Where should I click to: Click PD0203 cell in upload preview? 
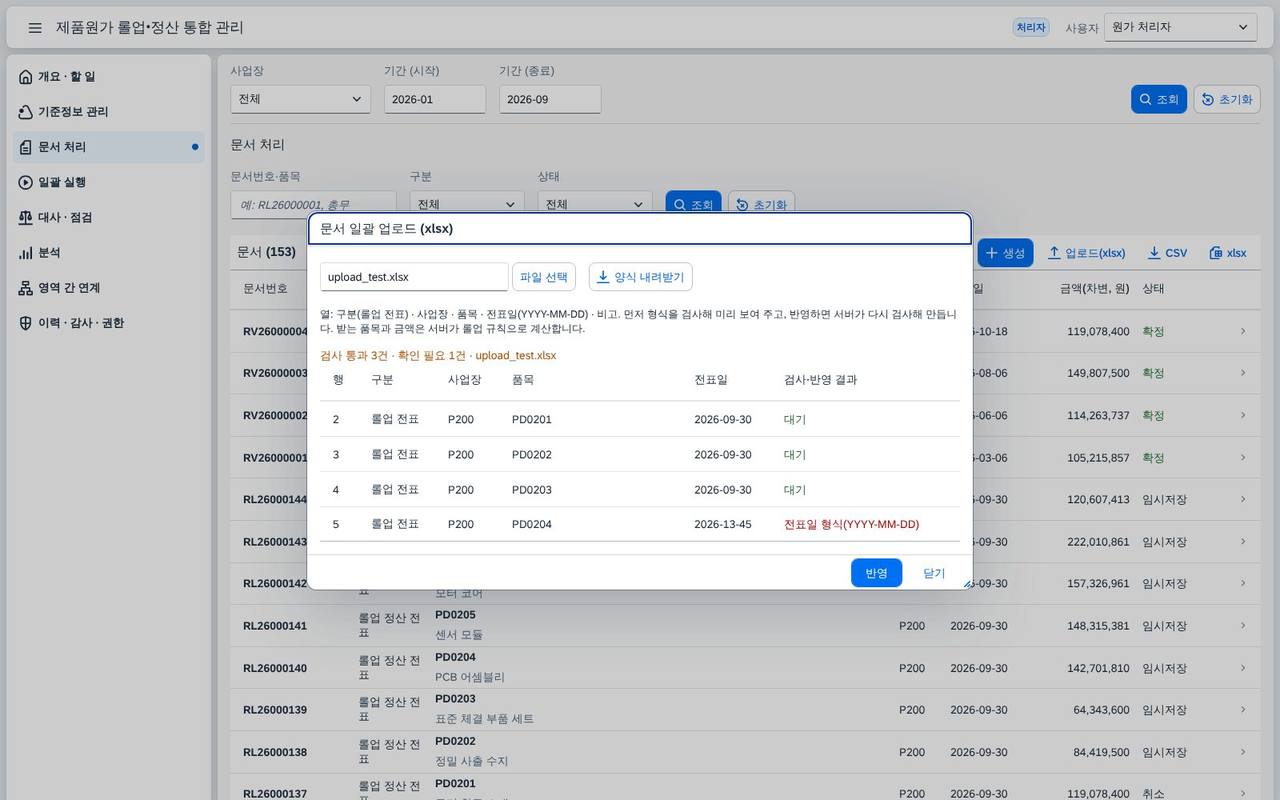(532, 490)
